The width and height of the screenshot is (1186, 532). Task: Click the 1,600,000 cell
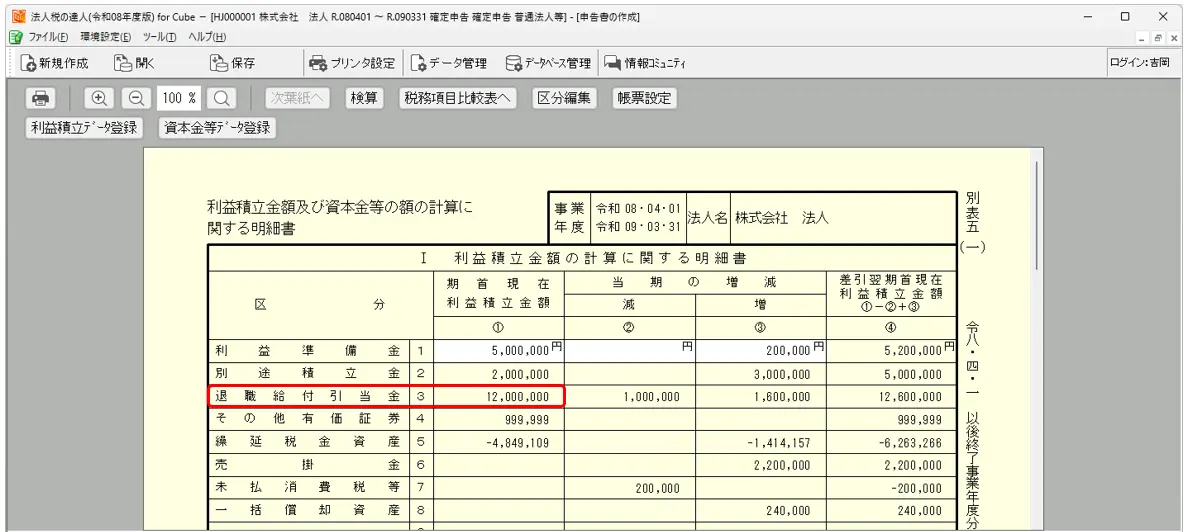pyautogui.click(x=761, y=397)
